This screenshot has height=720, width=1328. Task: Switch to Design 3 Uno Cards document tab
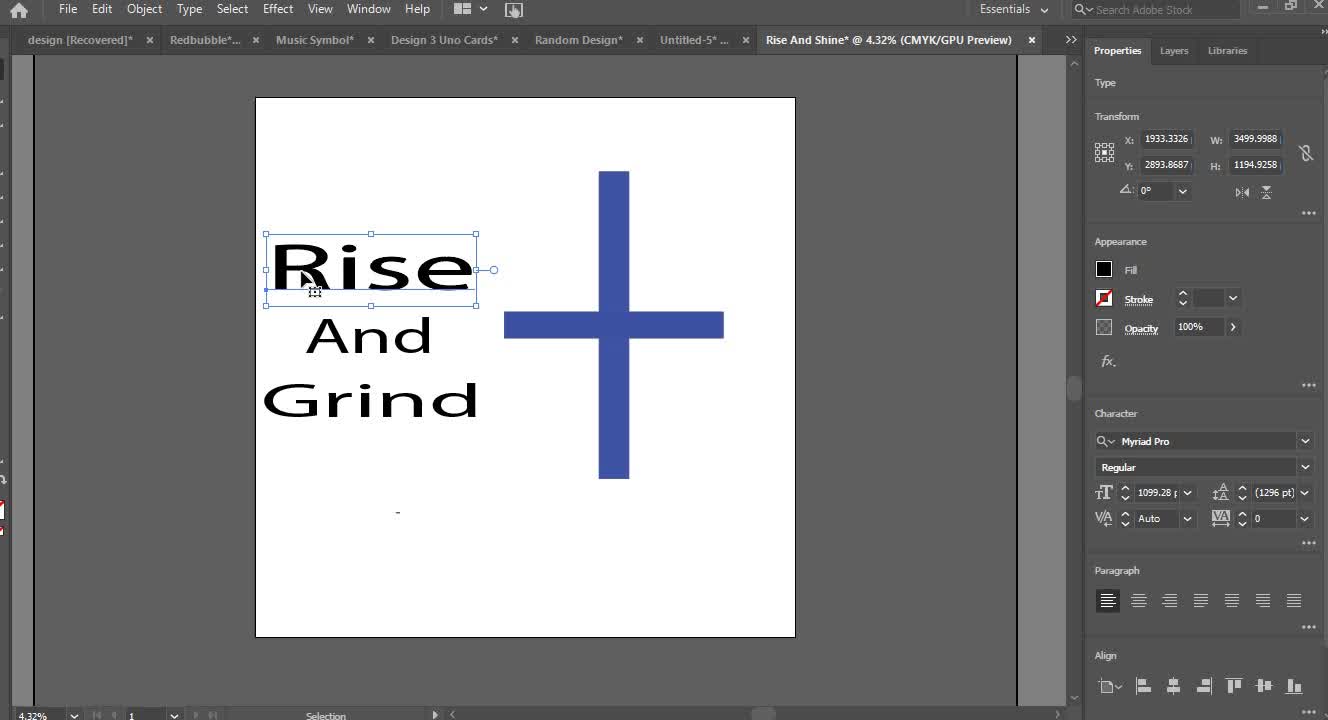444,40
